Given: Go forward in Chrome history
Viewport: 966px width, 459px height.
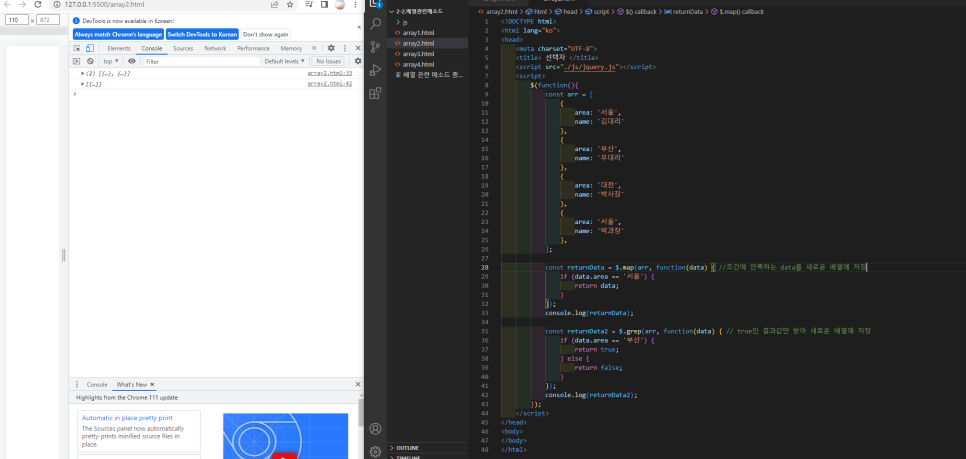Looking at the screenshot, I should point(23,4).
